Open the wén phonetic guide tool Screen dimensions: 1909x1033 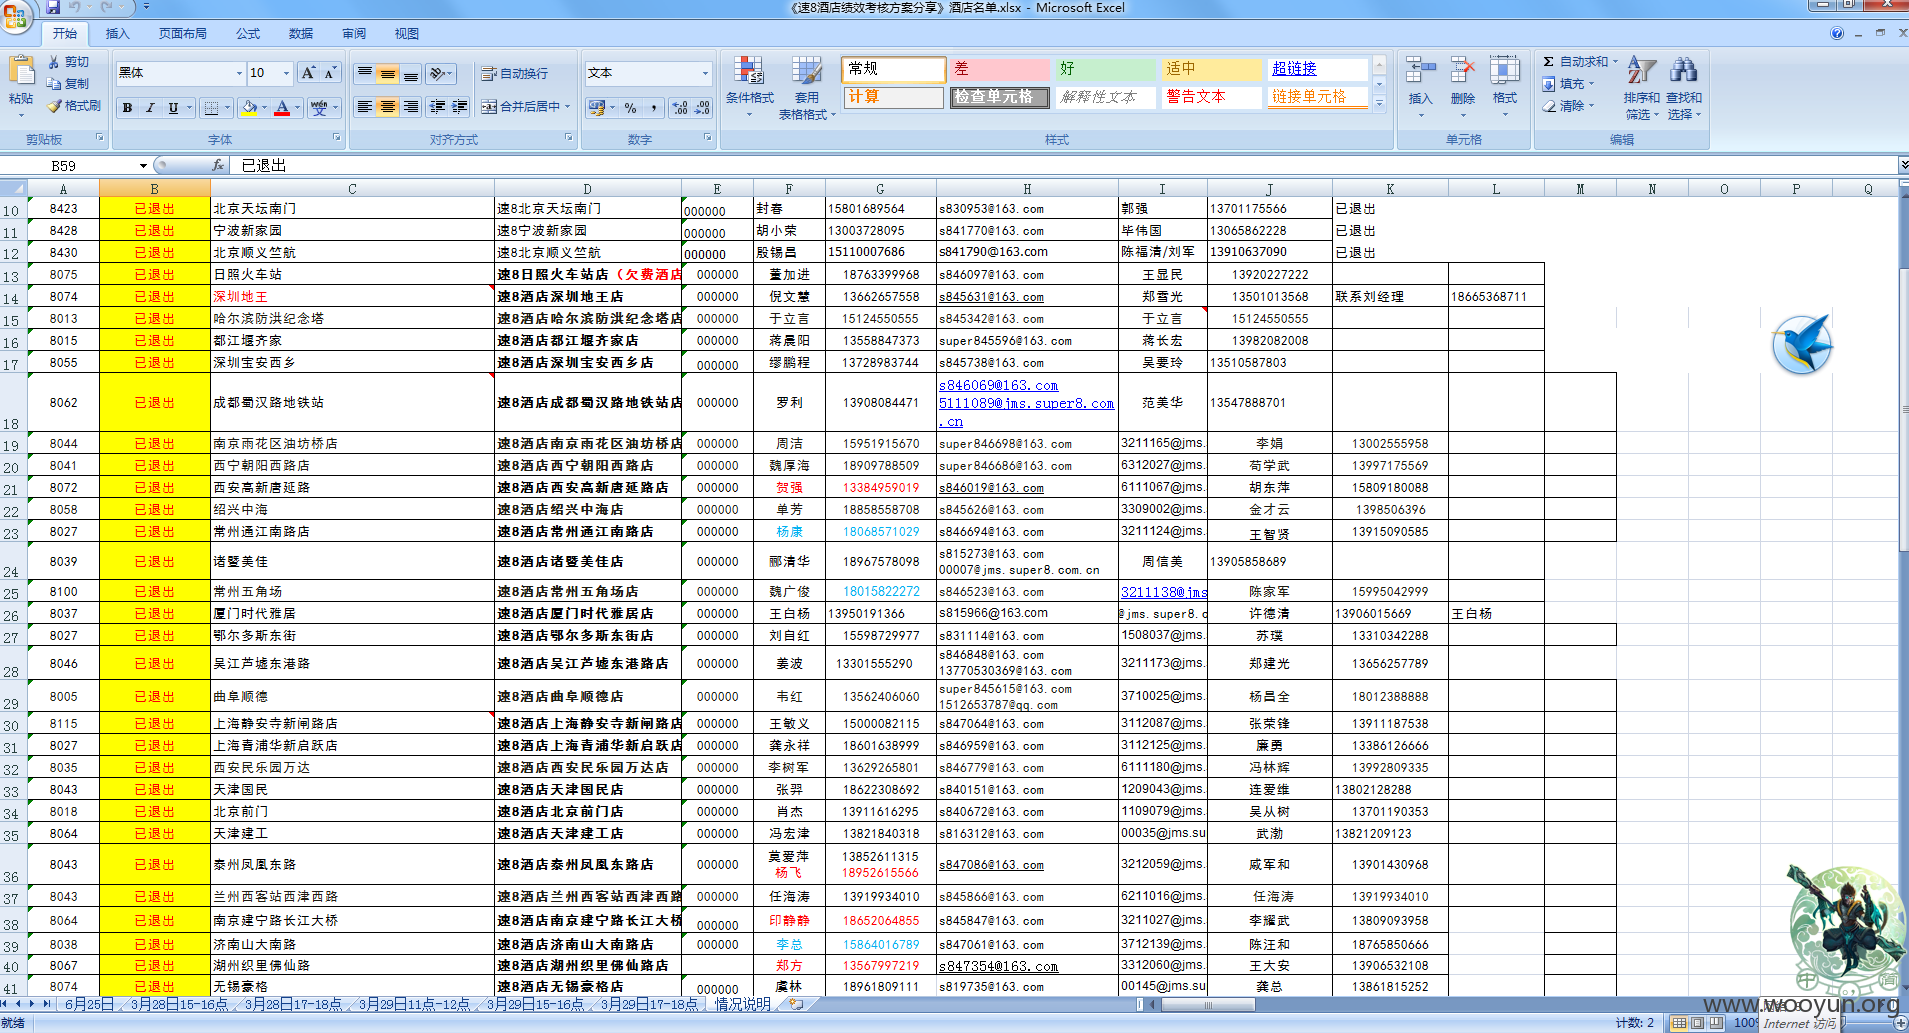pyautogui.click(x=319, y=108)
